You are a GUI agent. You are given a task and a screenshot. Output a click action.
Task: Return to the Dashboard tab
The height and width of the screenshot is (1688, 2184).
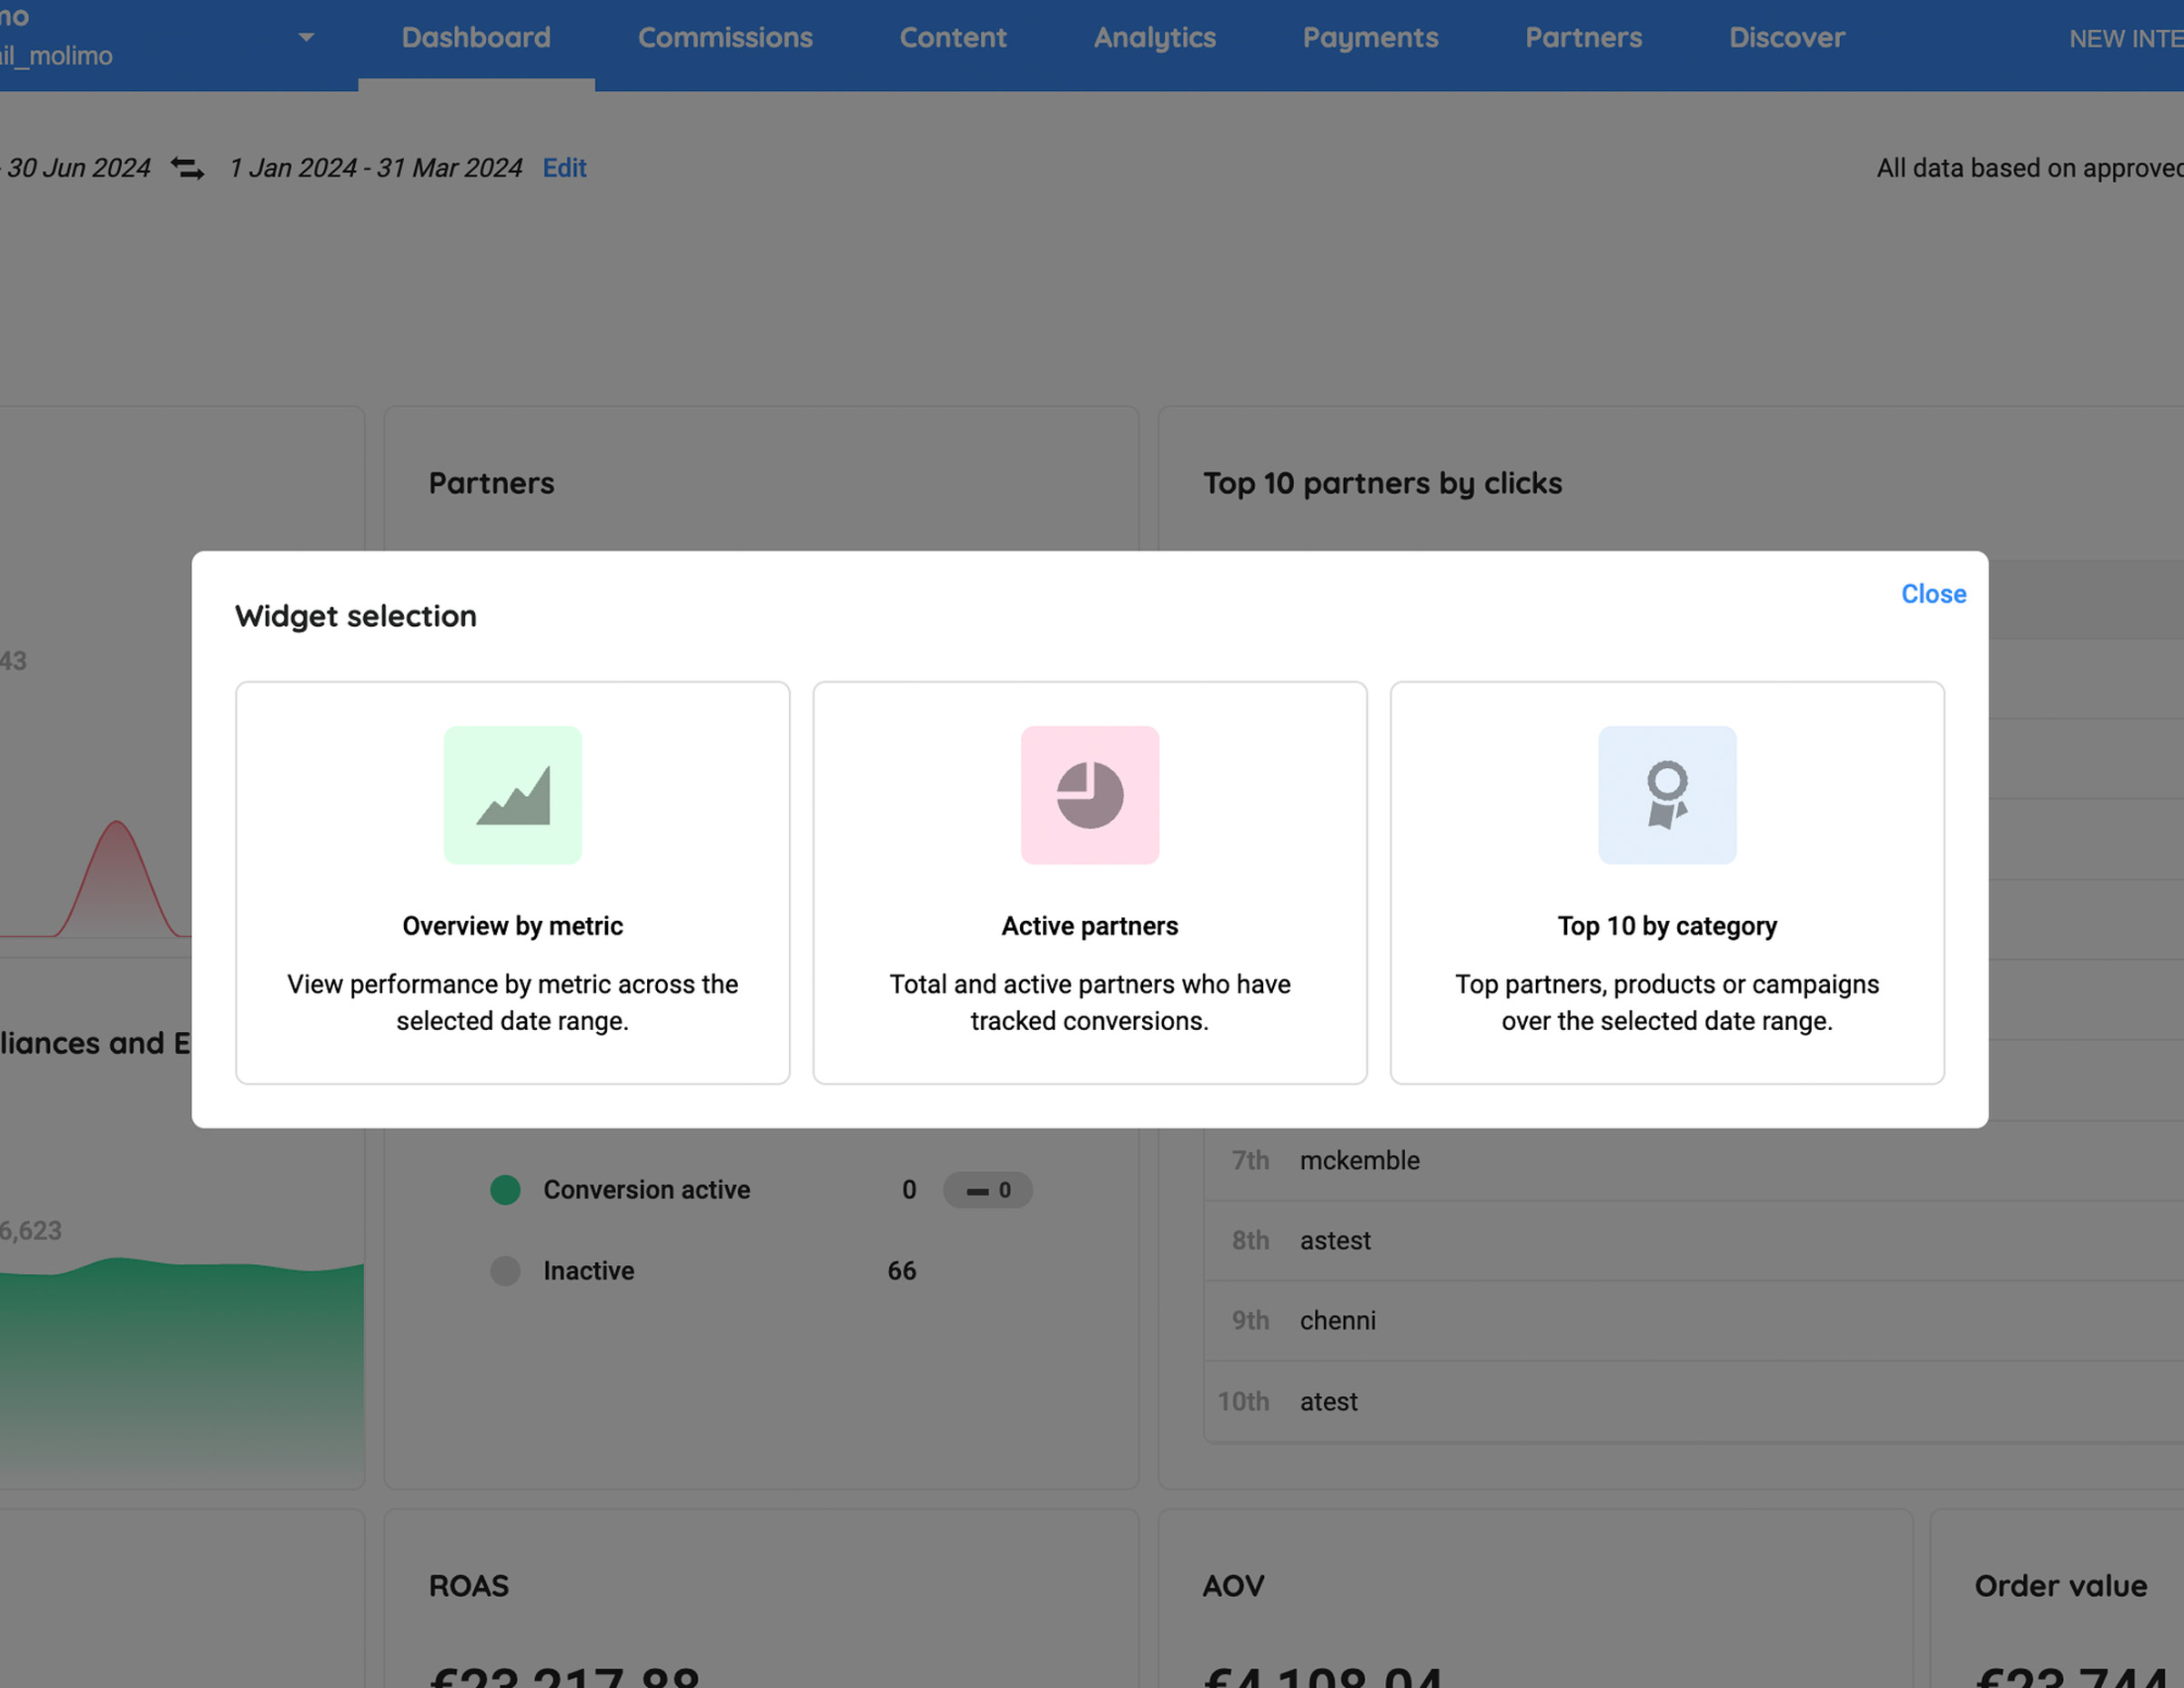(476, 37)
